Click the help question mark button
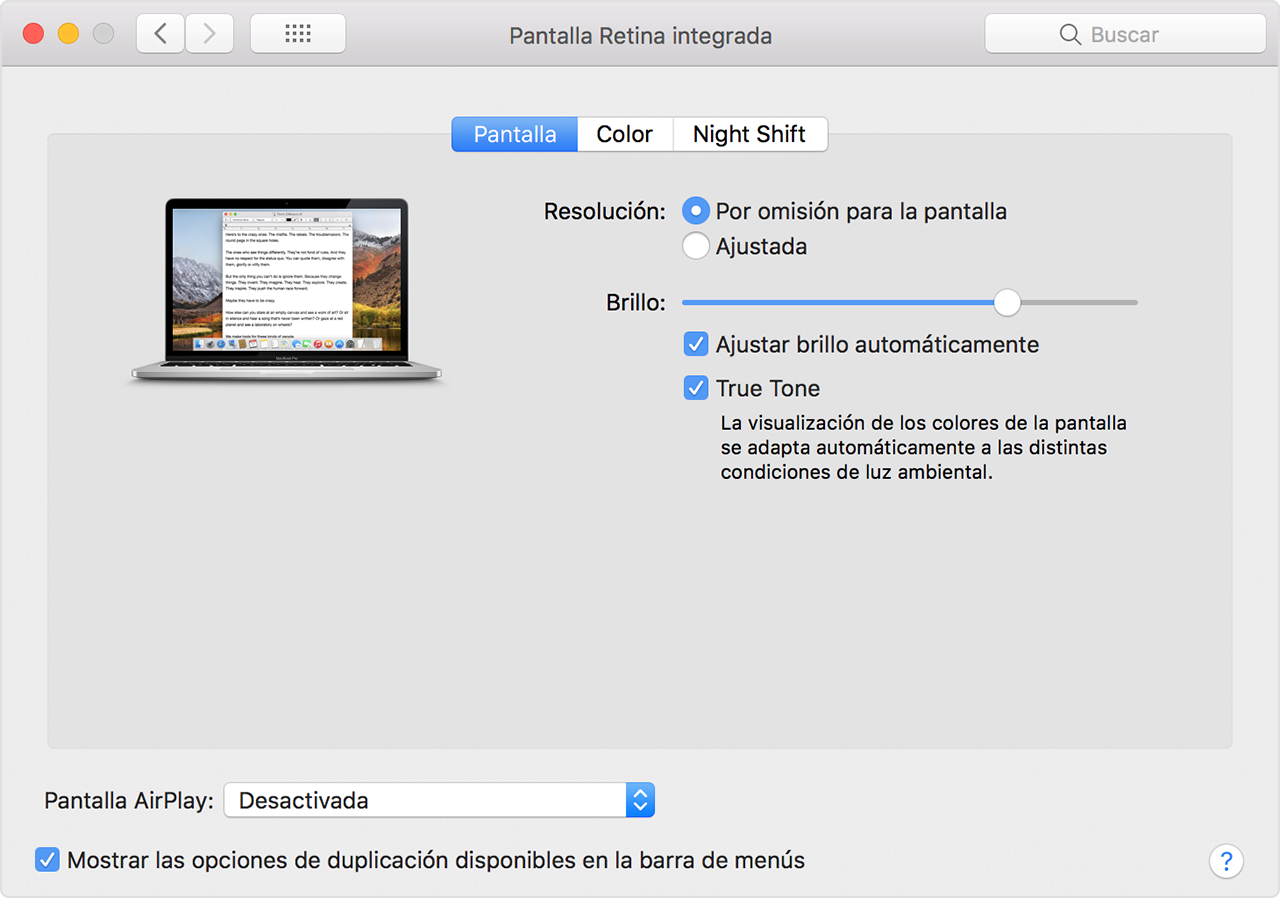 pos(1226,861)
